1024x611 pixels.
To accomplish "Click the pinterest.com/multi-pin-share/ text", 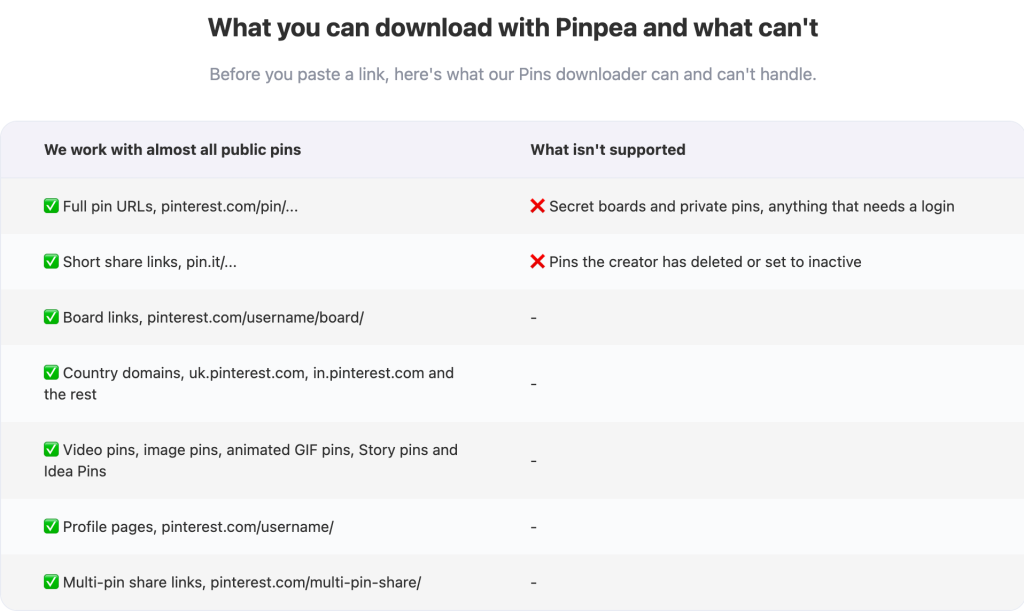I will (x=315, y=582).
